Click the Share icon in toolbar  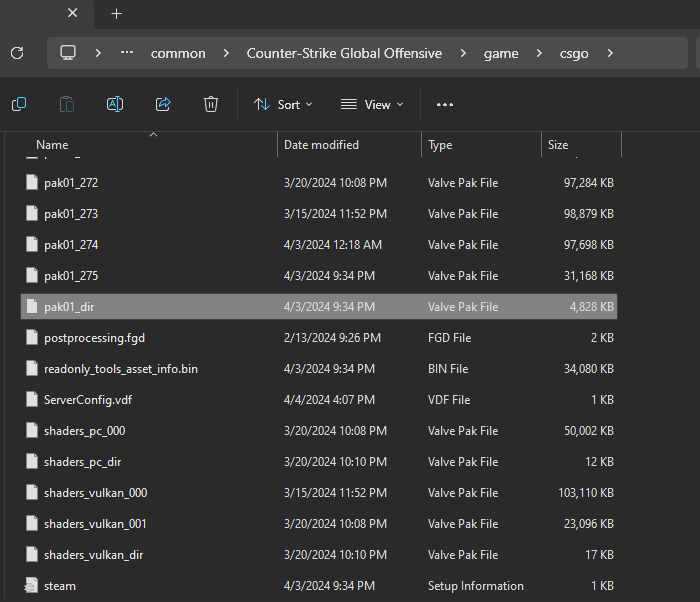163,104
